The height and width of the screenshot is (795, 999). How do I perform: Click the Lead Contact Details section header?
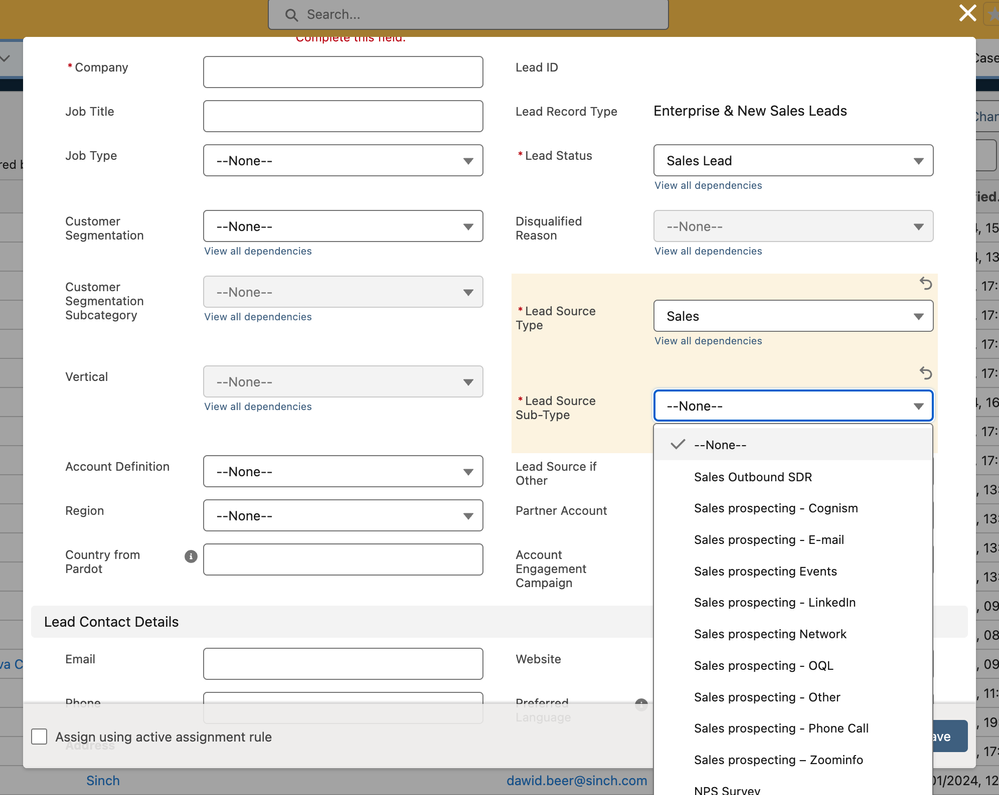click(x=499, y=622)
